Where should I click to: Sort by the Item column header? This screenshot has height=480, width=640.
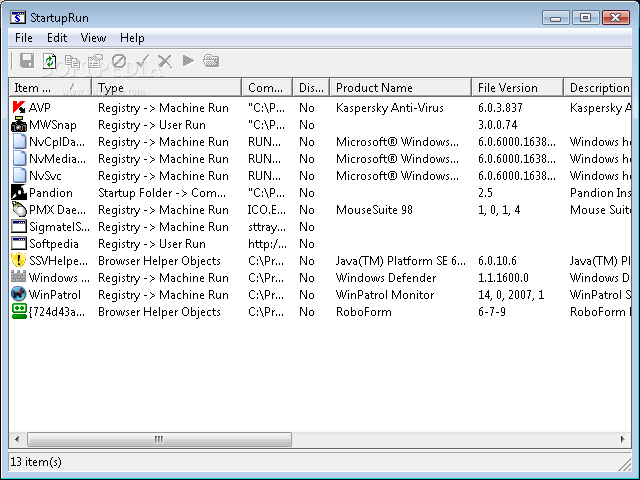(x=50, y=87)
